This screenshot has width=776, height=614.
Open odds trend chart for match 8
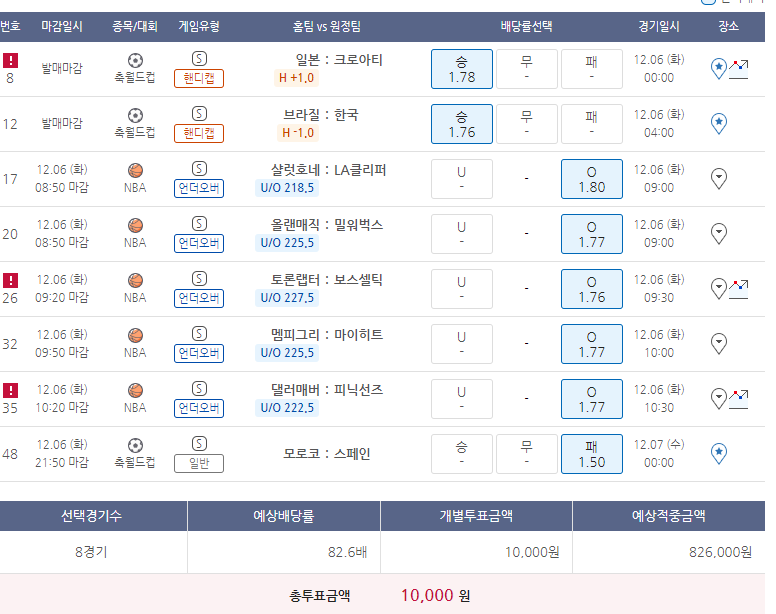738,70
